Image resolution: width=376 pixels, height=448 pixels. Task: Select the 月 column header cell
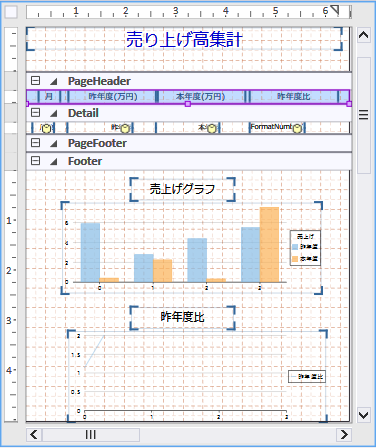(x=49, y=96)
